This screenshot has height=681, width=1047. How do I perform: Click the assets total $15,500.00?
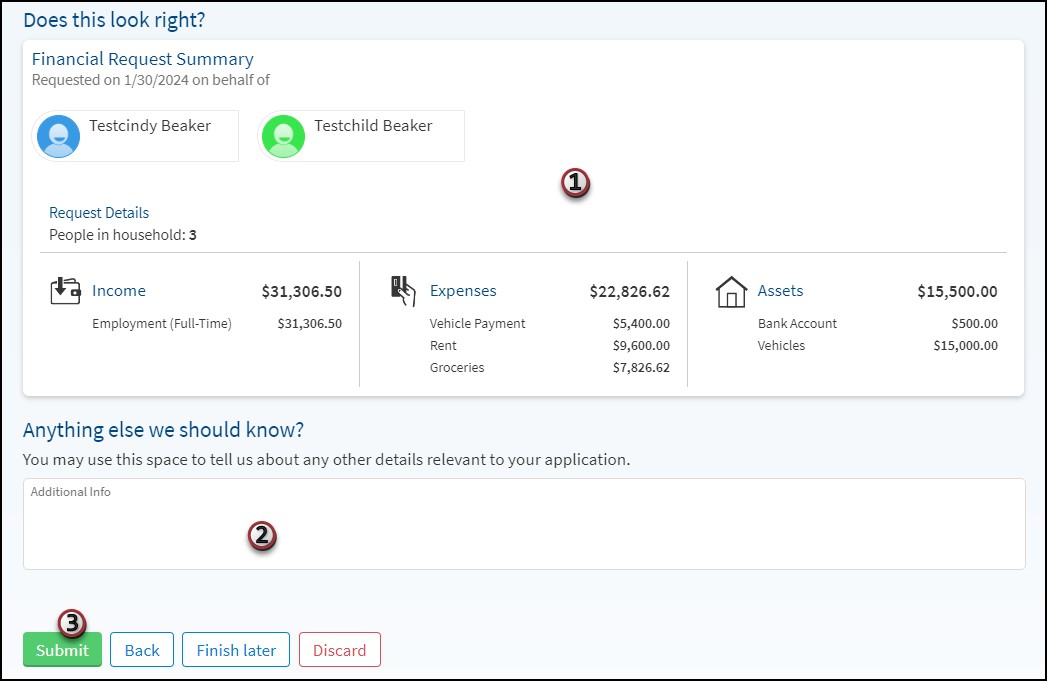pyautogui.click(x=957, y=292)
